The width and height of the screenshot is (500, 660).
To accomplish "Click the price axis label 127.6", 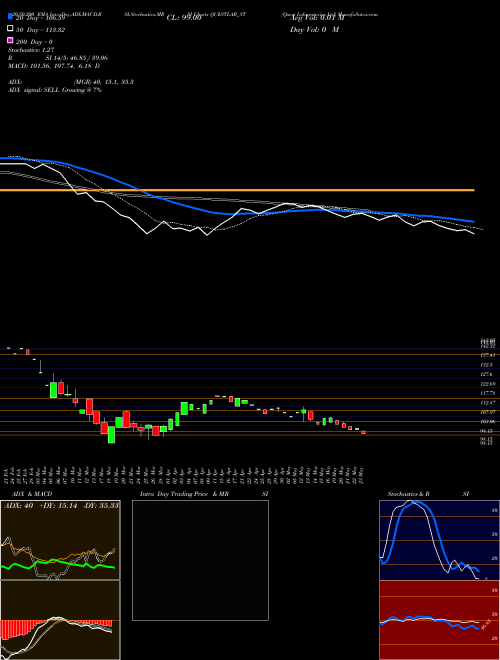I will click(x=487, y=375).
